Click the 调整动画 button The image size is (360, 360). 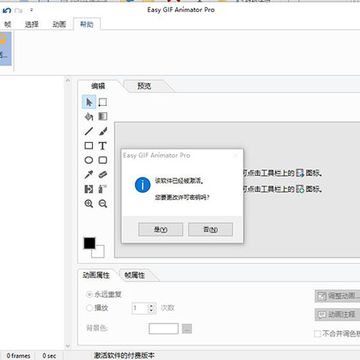[x=337, y=296]
